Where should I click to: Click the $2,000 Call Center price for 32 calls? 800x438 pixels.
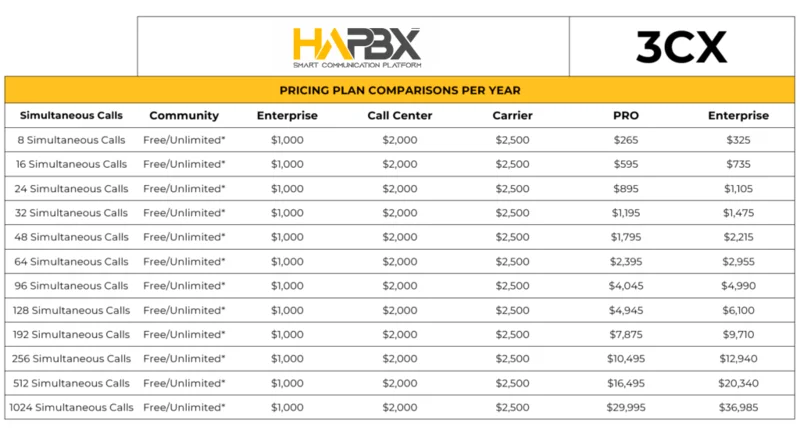pos(399,213)
